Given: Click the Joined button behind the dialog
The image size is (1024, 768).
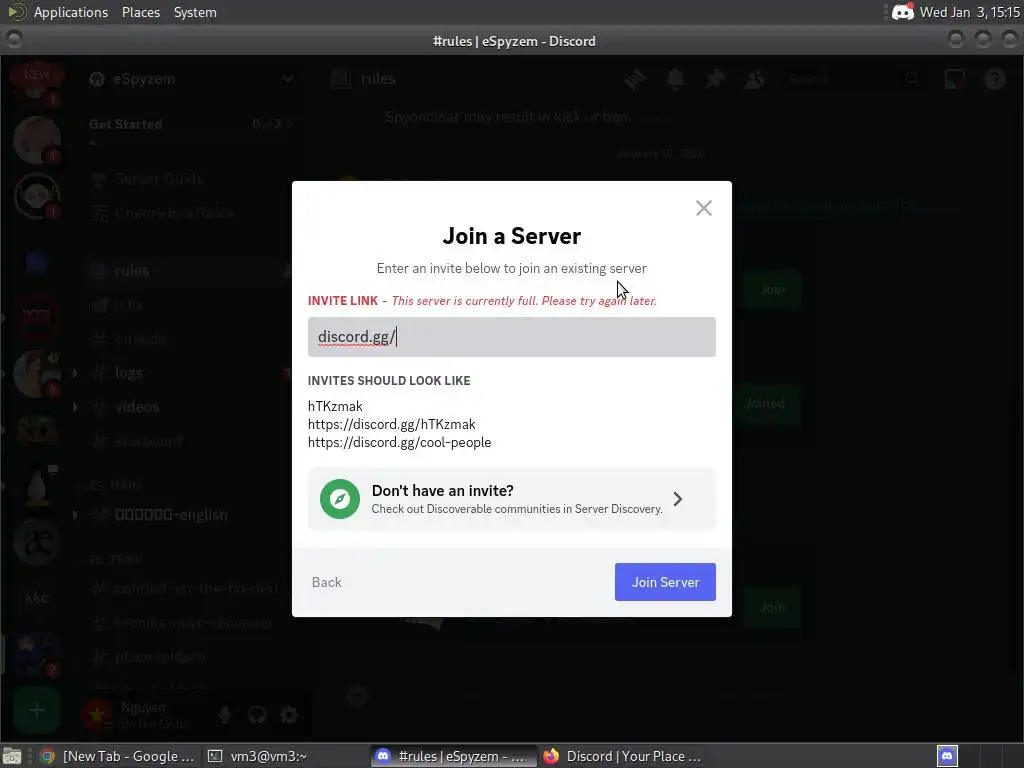Looking at the screenshot, I should pyautogui.click(x=765, y=404).
